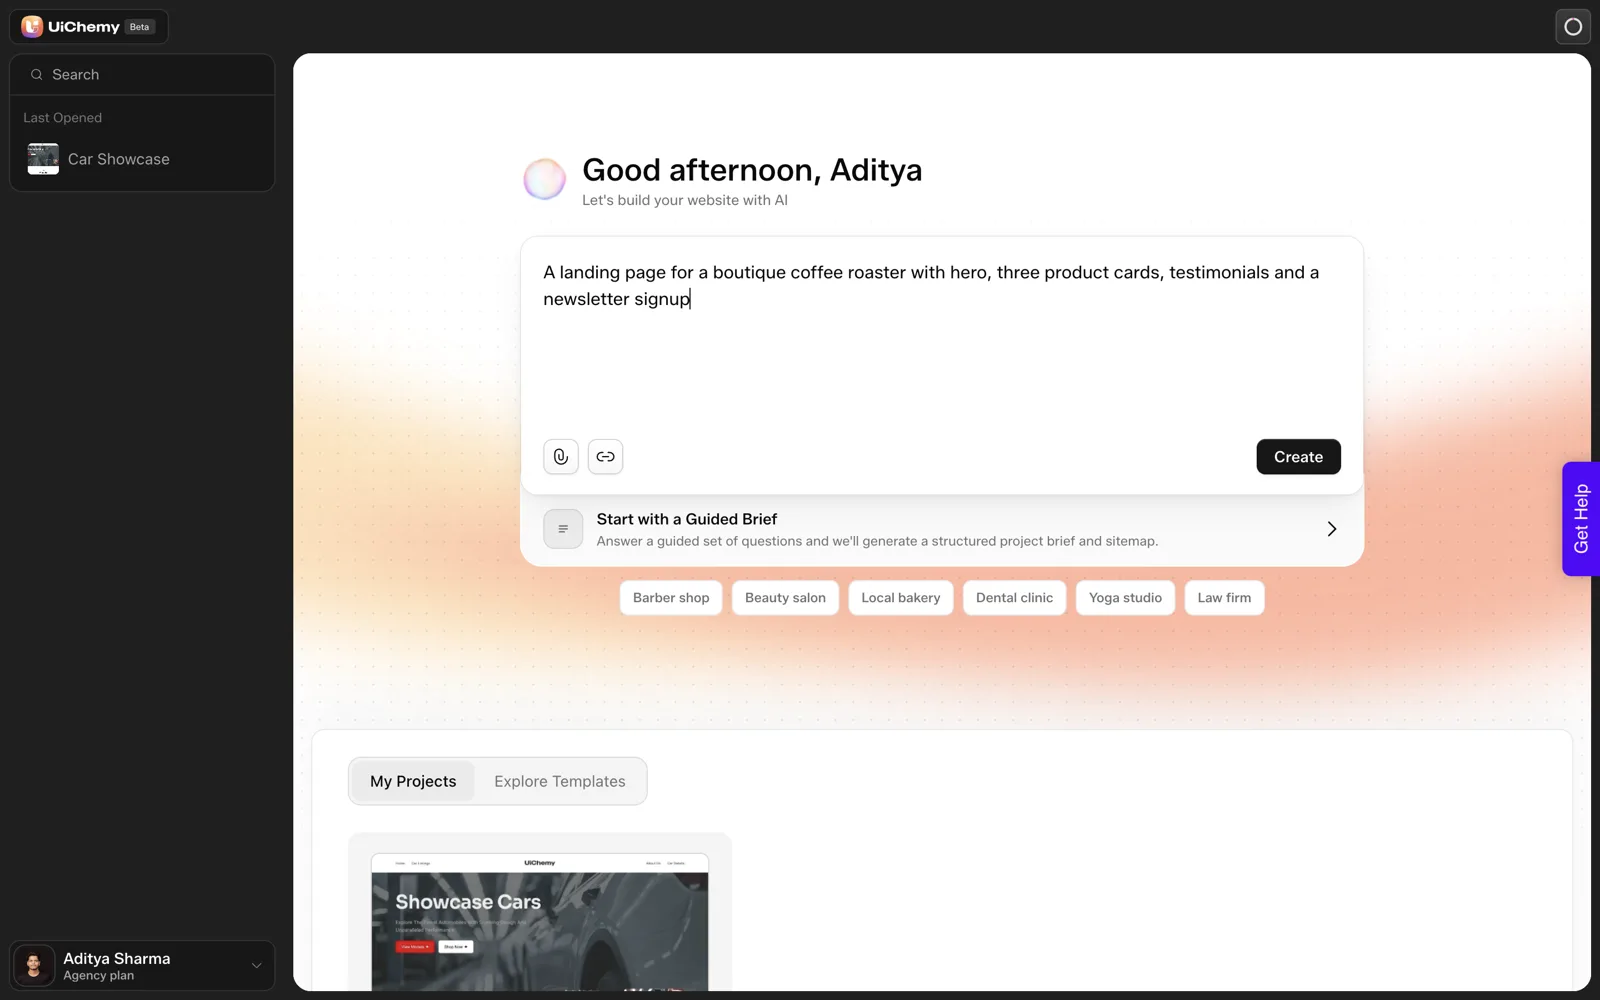The image size is (1600, 1000).
Task: Click the search magnifier icon
Action: pos(37,75)
